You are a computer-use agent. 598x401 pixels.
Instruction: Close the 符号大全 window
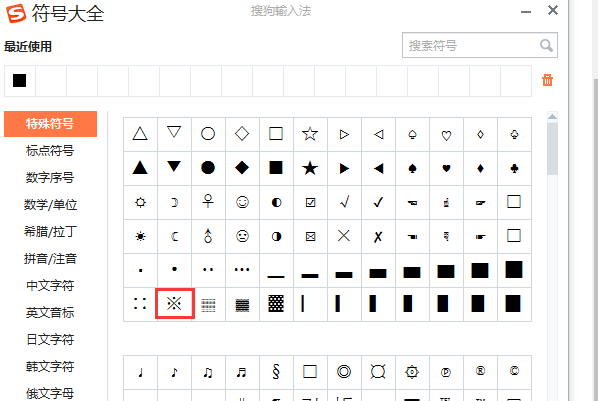[x=553, y=10]
